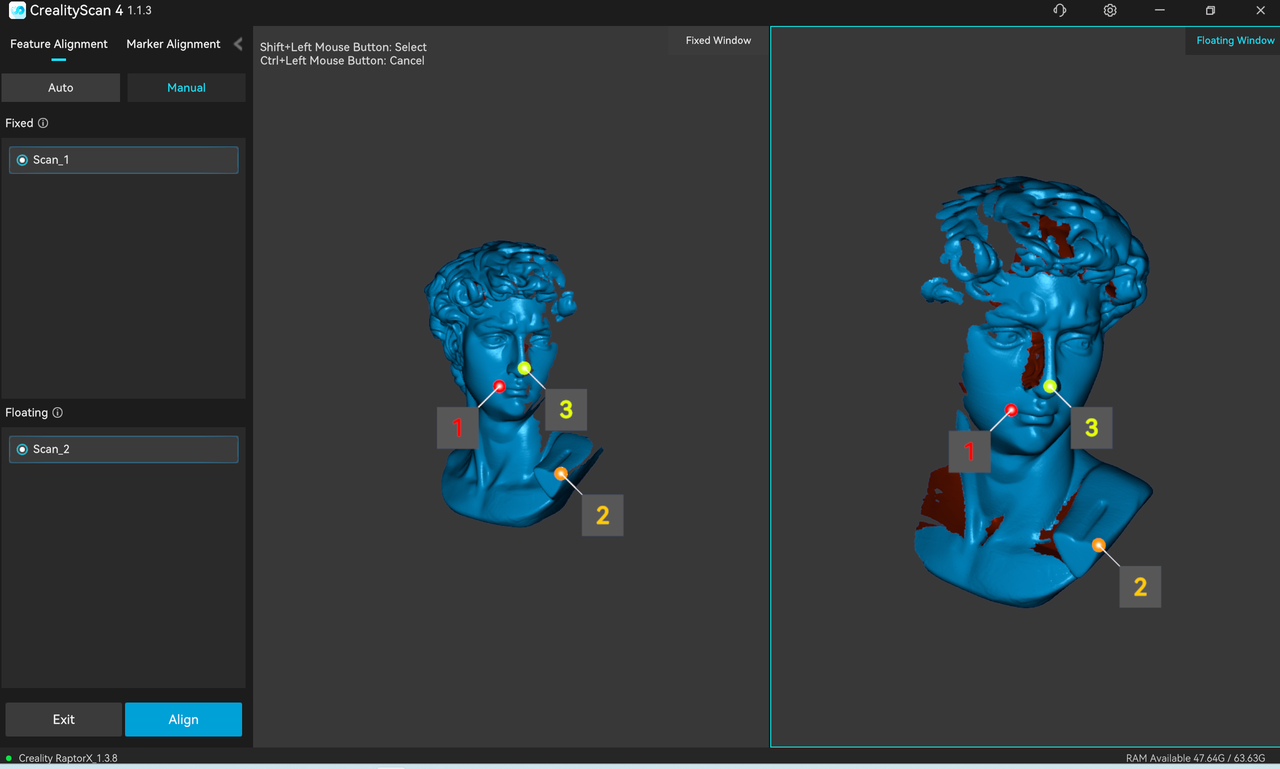Click the green device connection indicator
This screenshot has height=769, width=1280.
[8, 758]
